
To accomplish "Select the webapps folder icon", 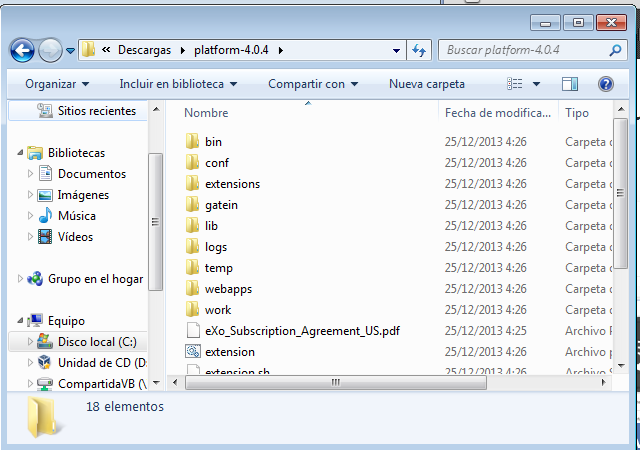I will (x=193, y=289).
